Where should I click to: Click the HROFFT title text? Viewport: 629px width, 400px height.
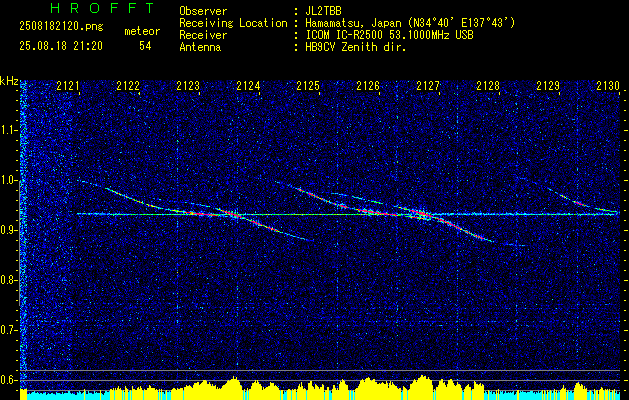[x=102, y=8]
